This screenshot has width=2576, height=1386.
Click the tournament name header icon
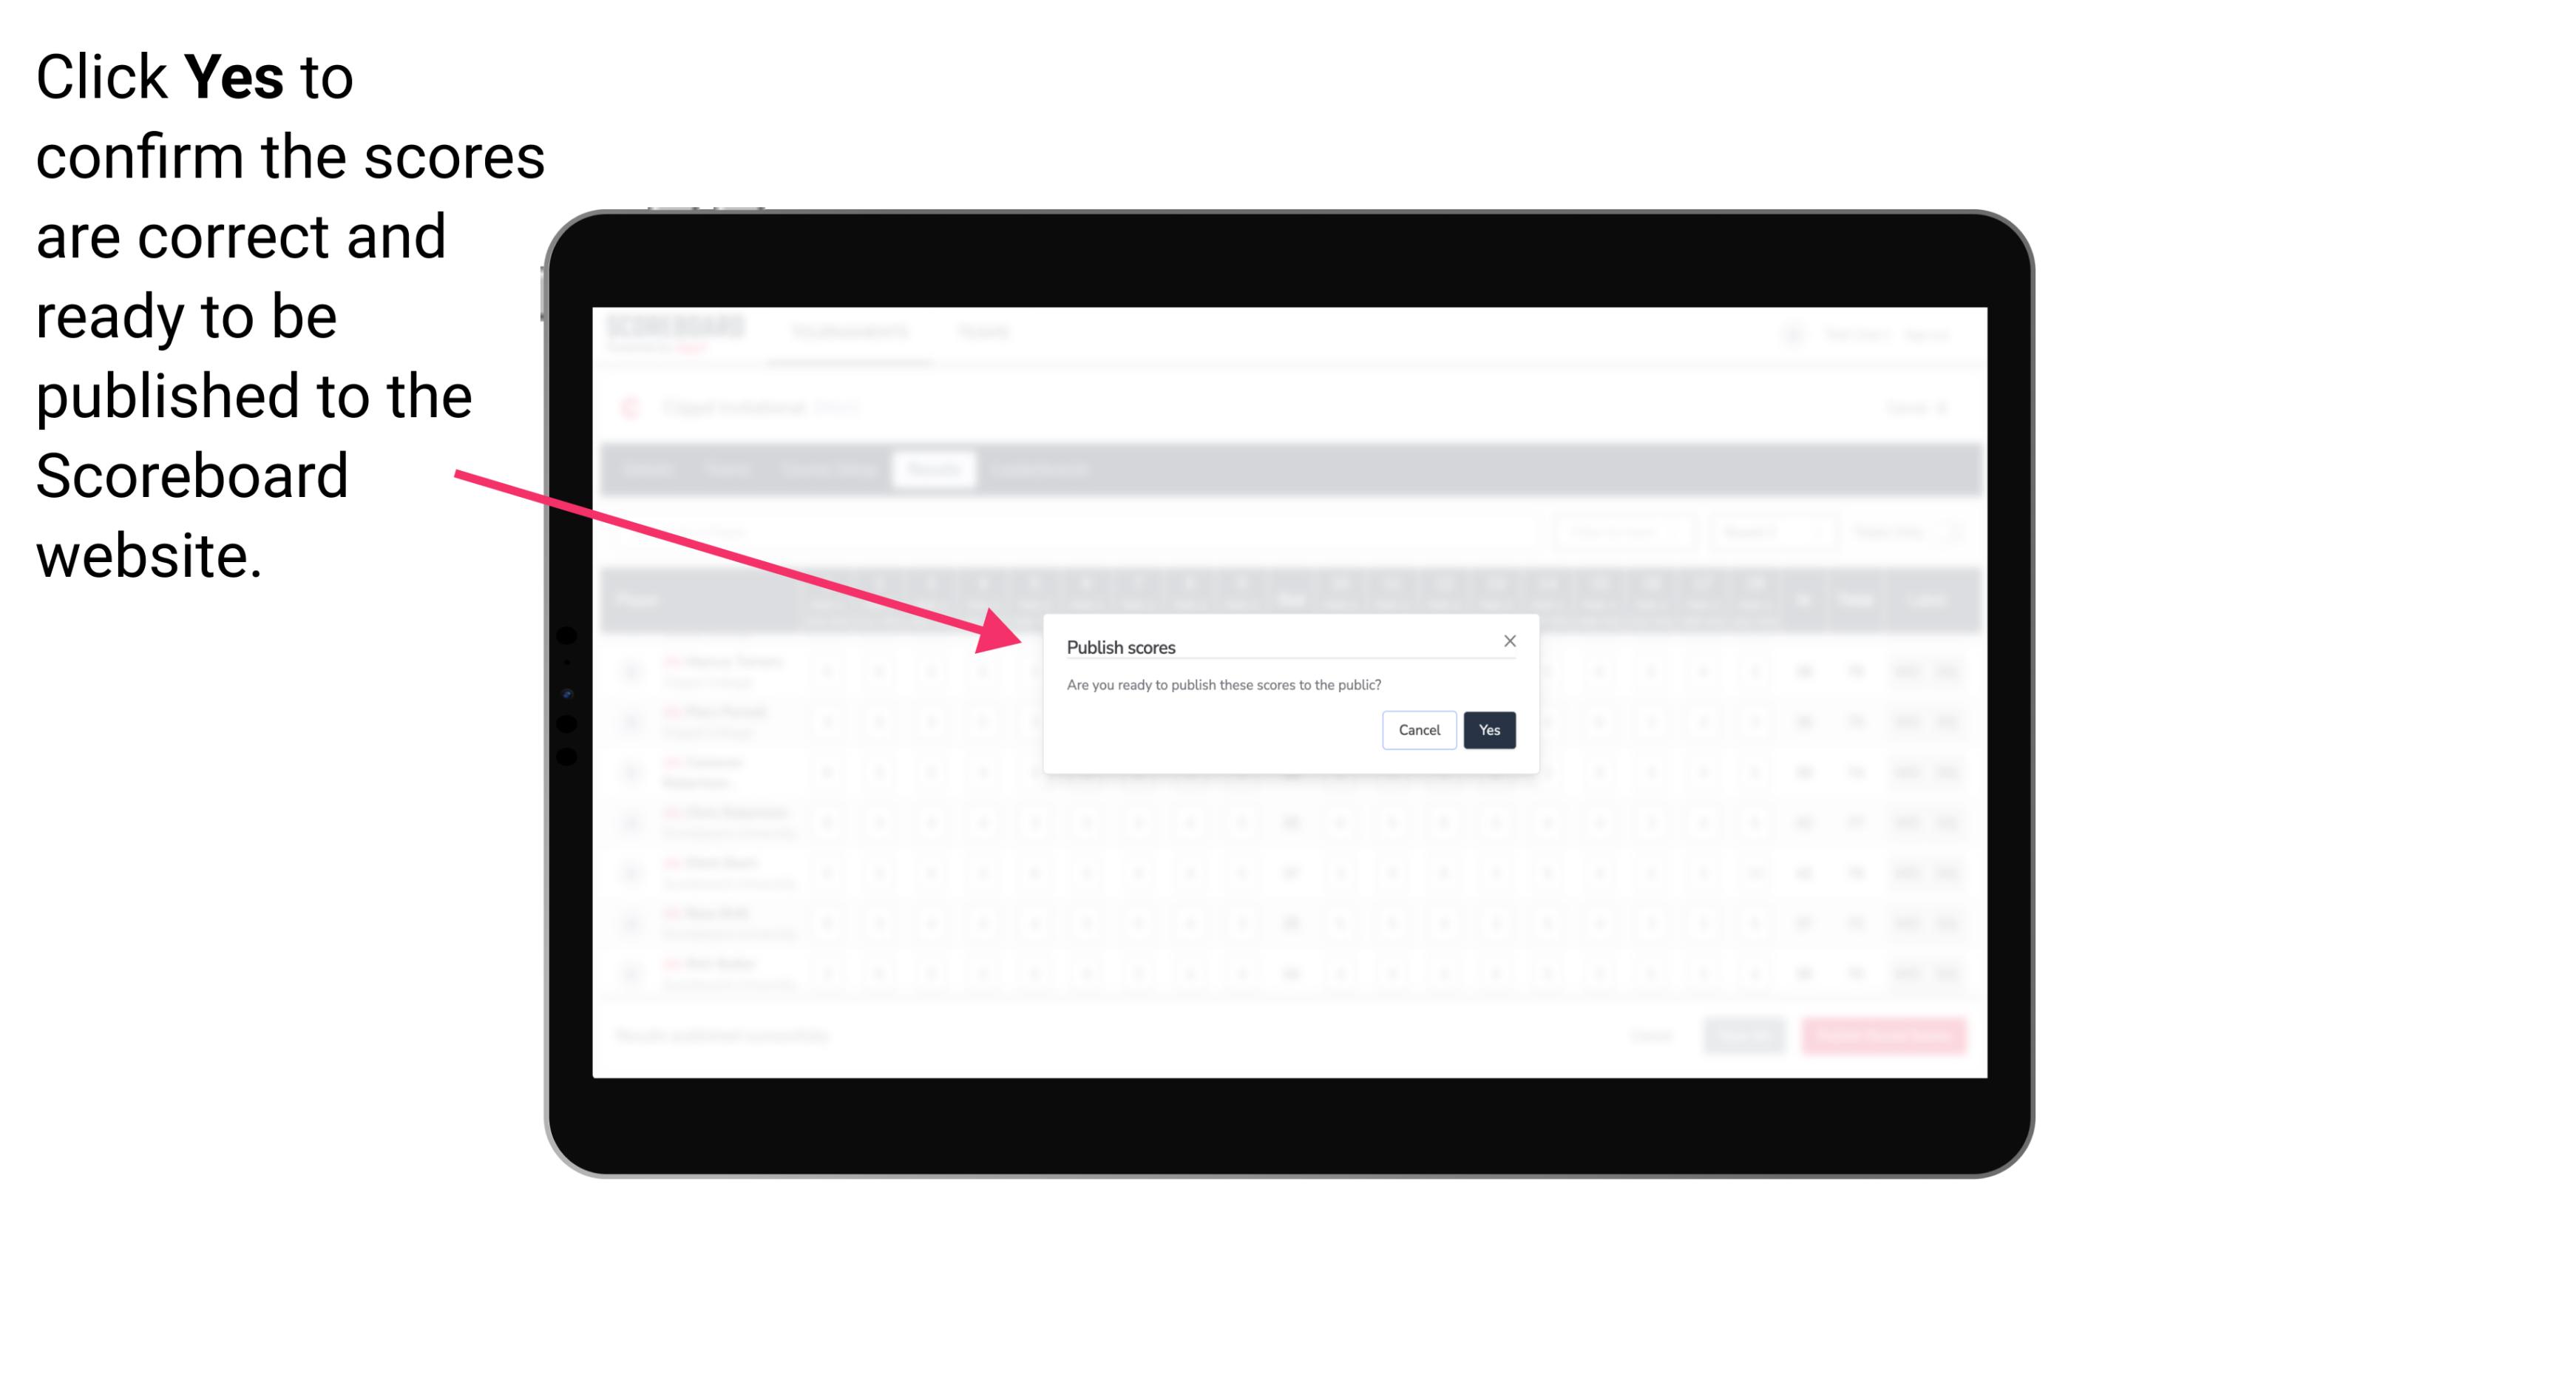[x=633, y=406]
